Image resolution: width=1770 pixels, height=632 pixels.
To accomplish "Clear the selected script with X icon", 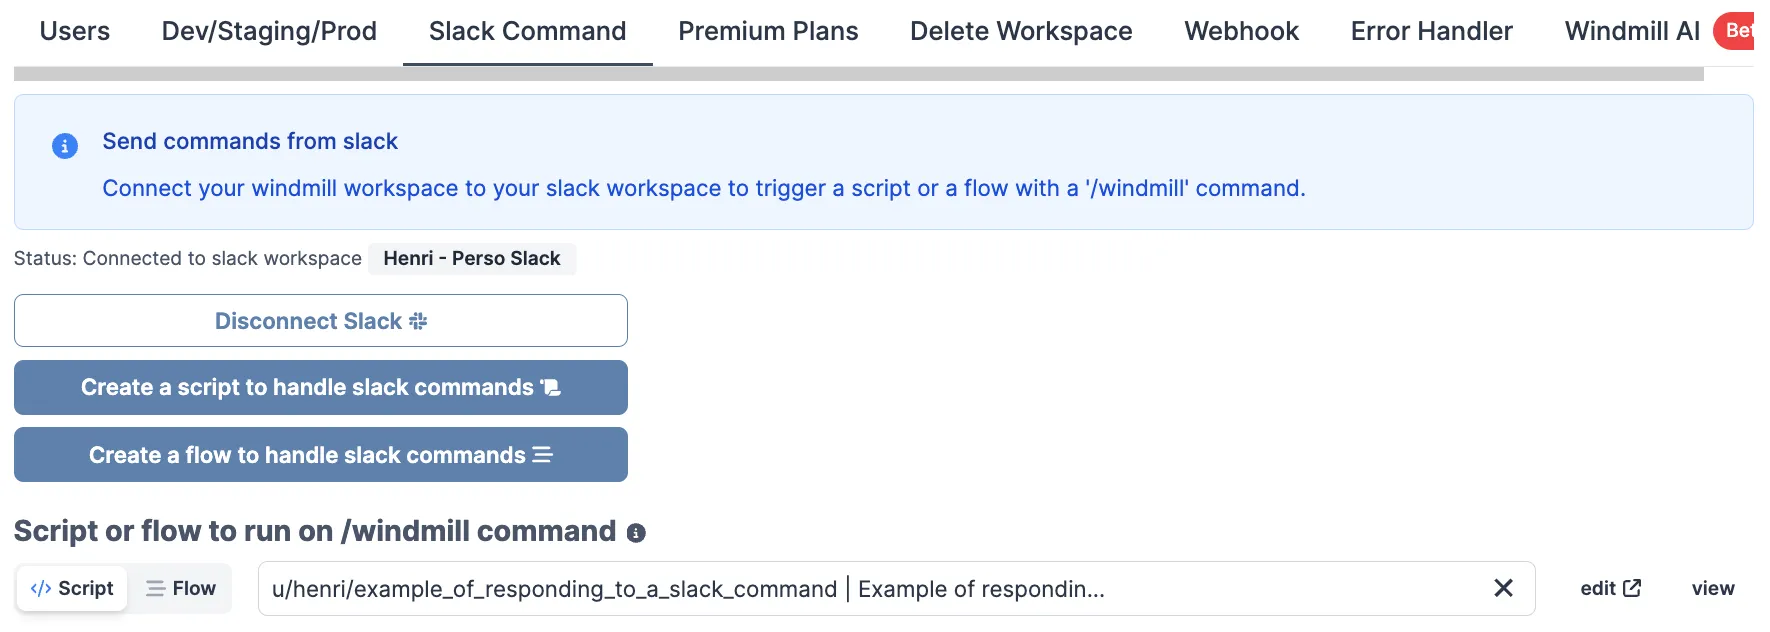I will (1503, 588).
